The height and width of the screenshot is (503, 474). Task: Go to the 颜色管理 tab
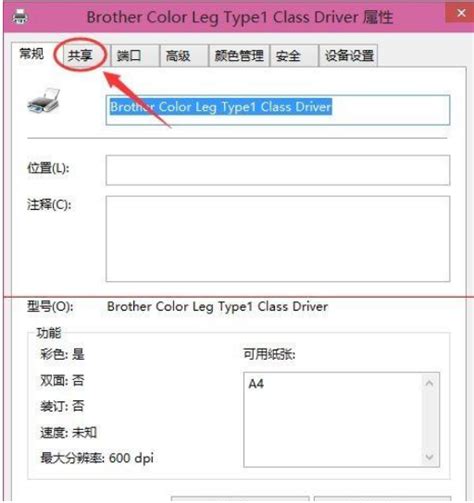[x=239, y=55]
